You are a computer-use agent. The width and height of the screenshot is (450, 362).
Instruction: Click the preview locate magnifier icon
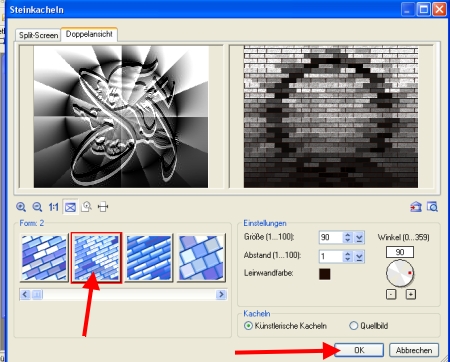point(87,207)
